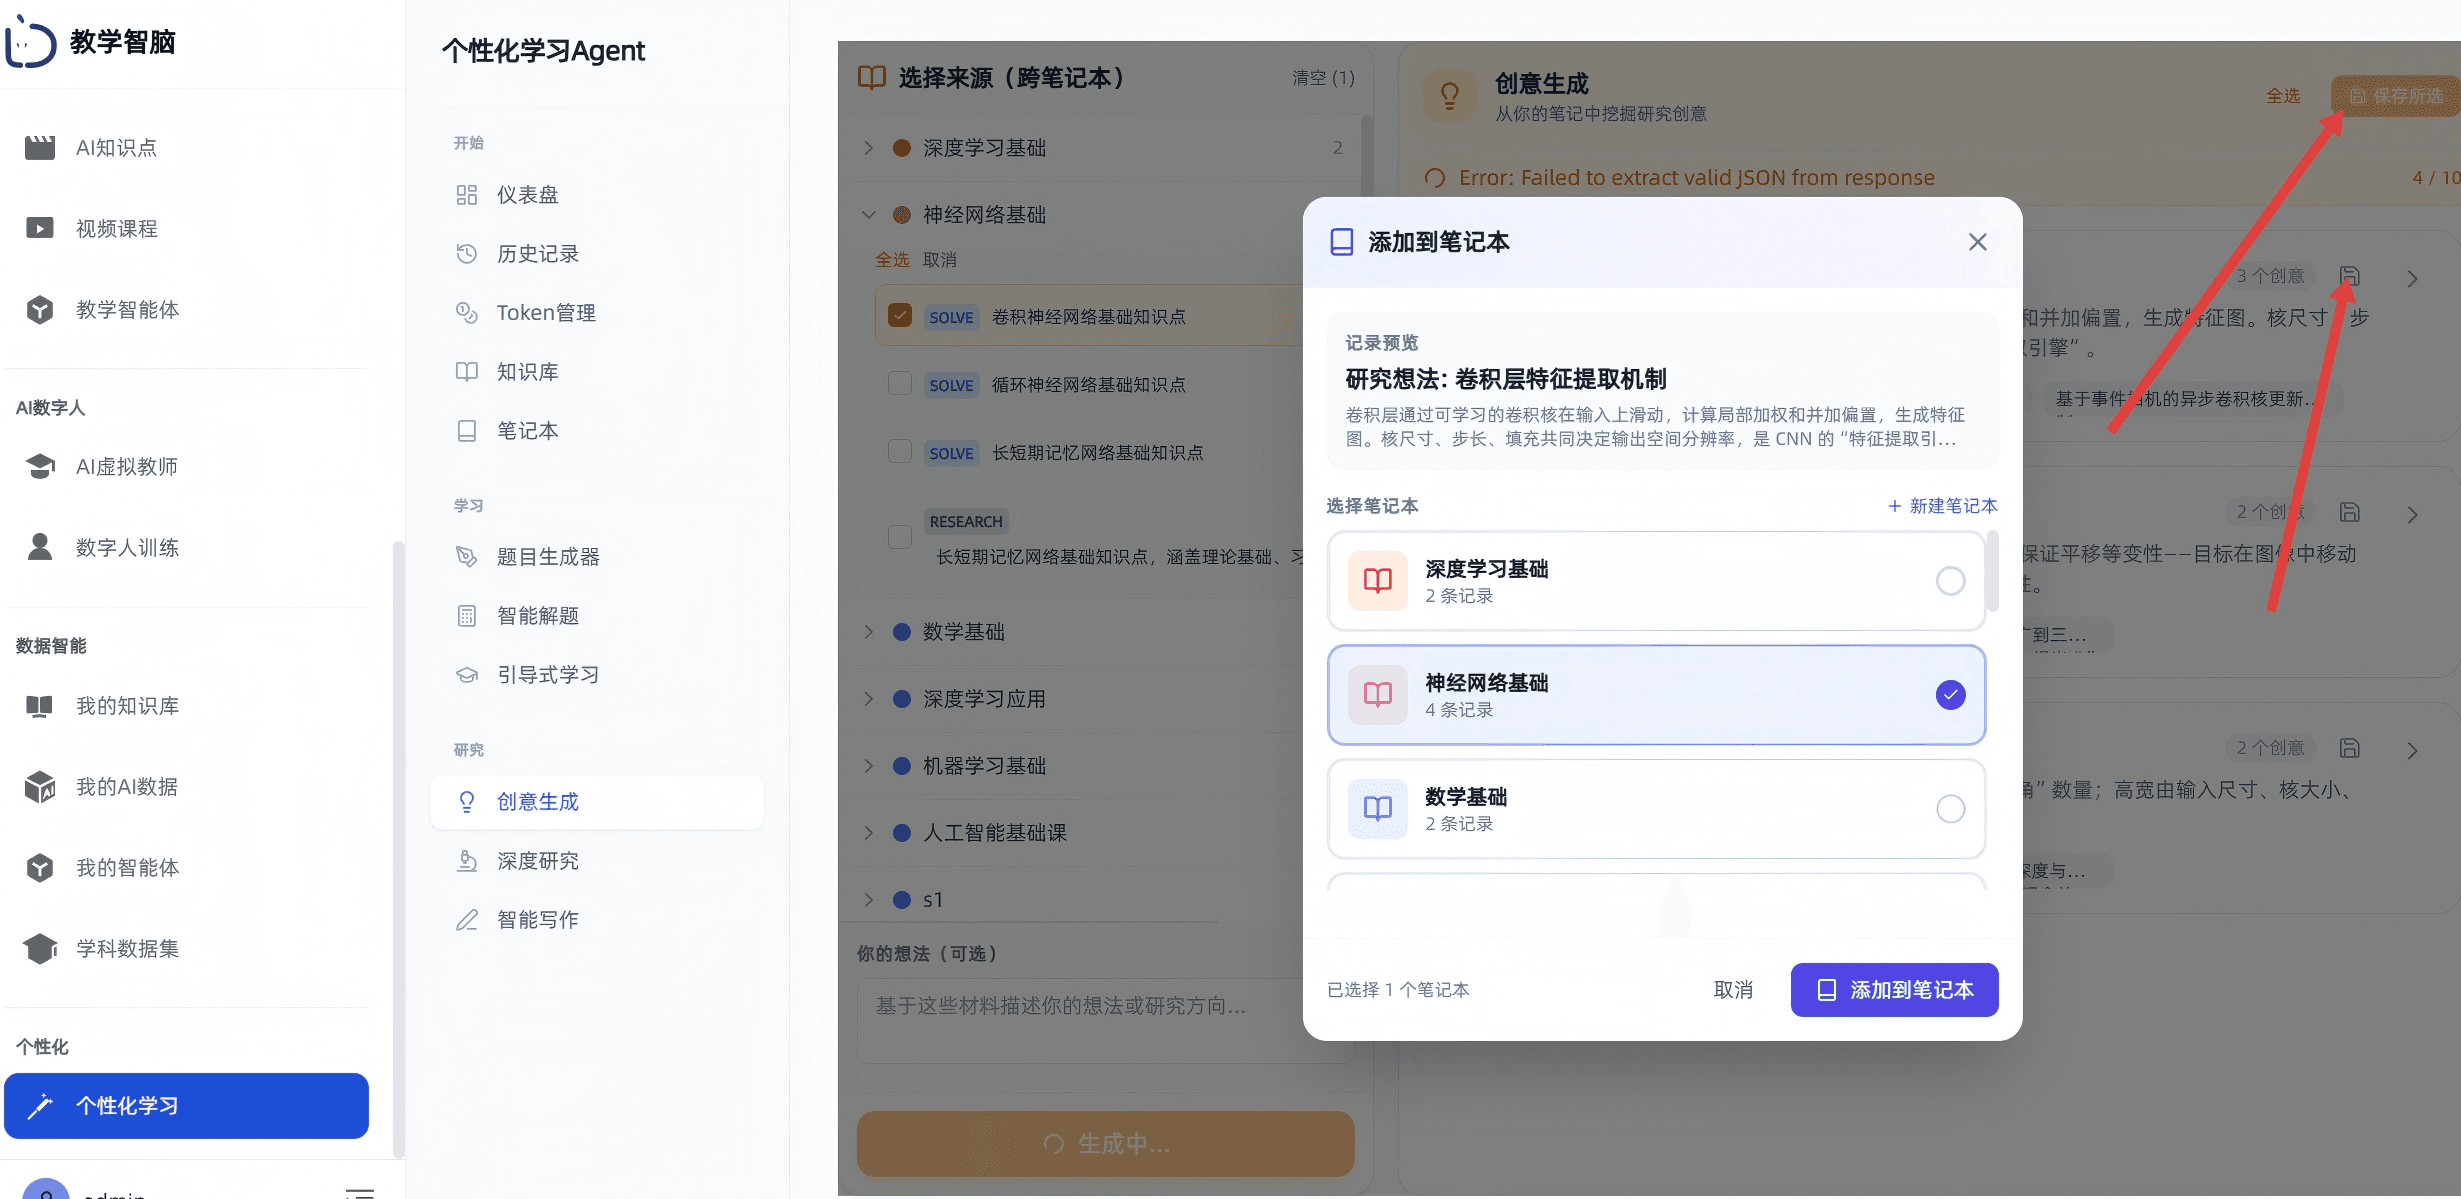Viewport: 2461px width, 1199px height.
Task: Click 取消 in the dialog
Action: point(1733,990)
